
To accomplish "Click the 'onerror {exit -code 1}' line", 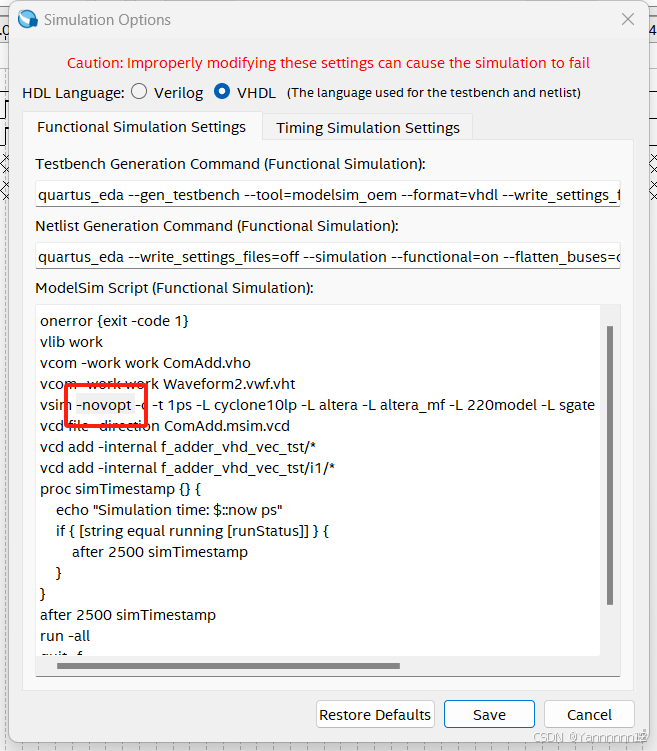I will (x=114, y=321).
